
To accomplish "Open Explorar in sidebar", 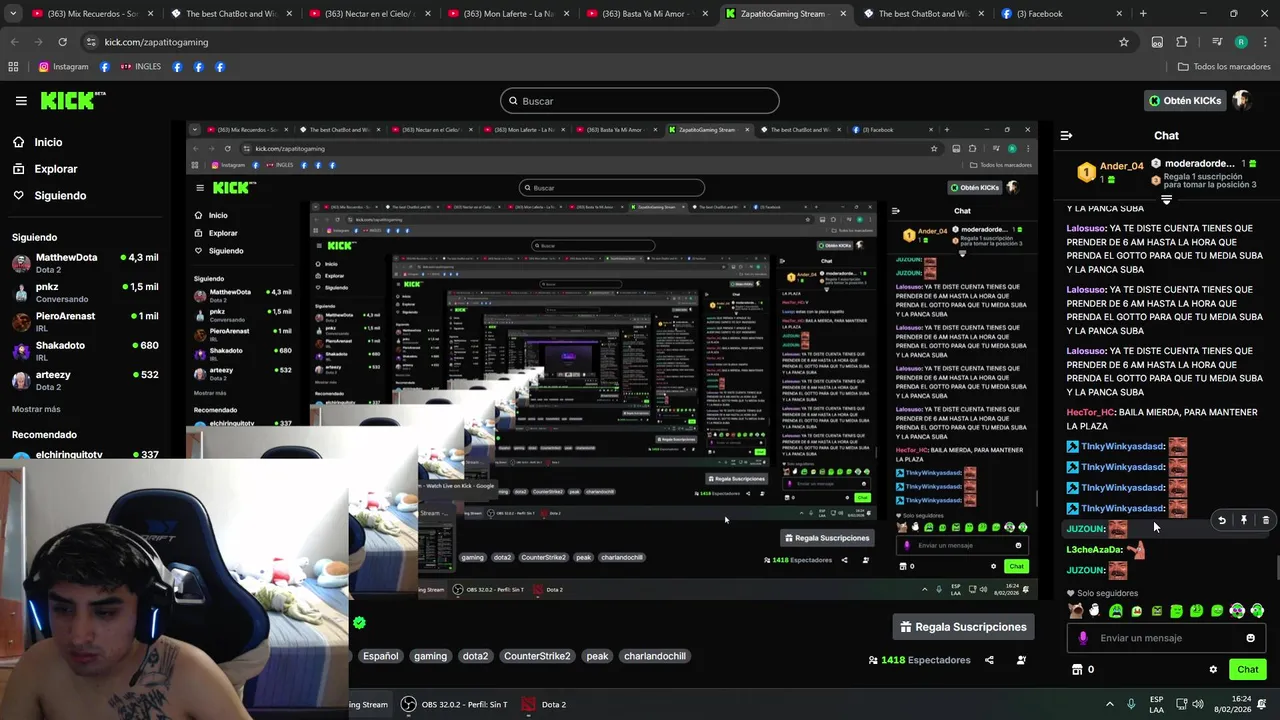I will 45,169.
